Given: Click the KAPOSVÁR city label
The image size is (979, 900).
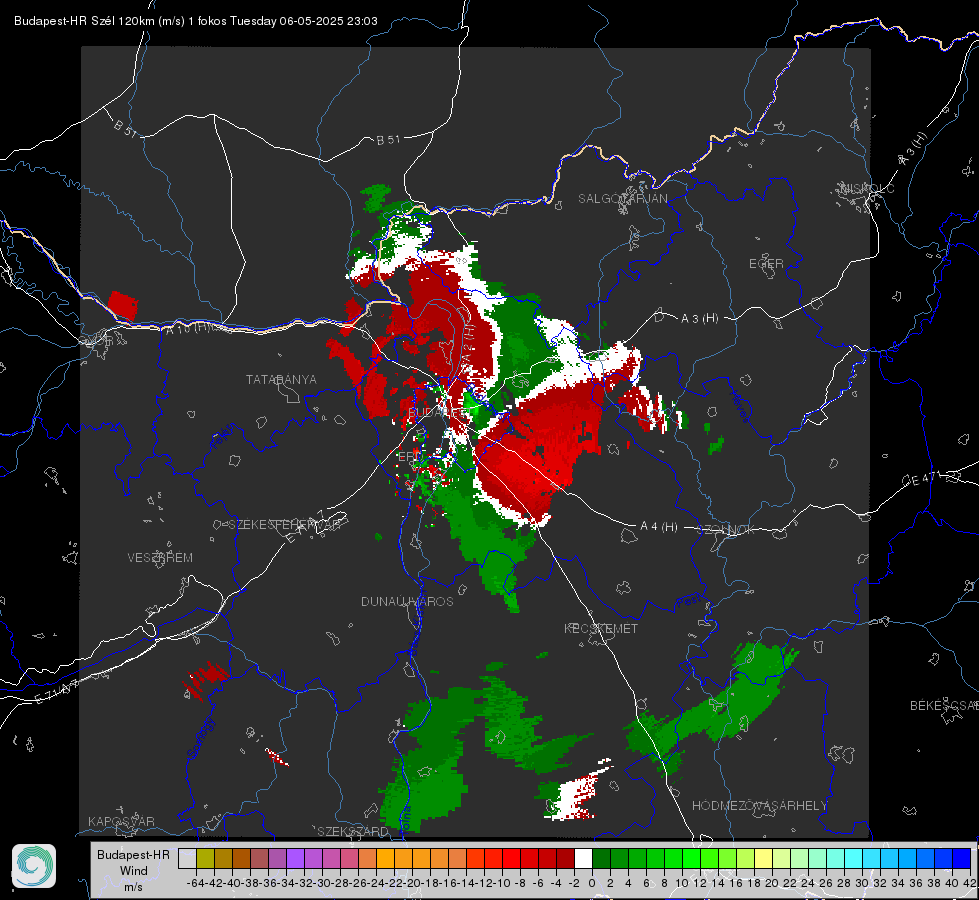Looking at the screenshot, I should click(x=121, y=821).
